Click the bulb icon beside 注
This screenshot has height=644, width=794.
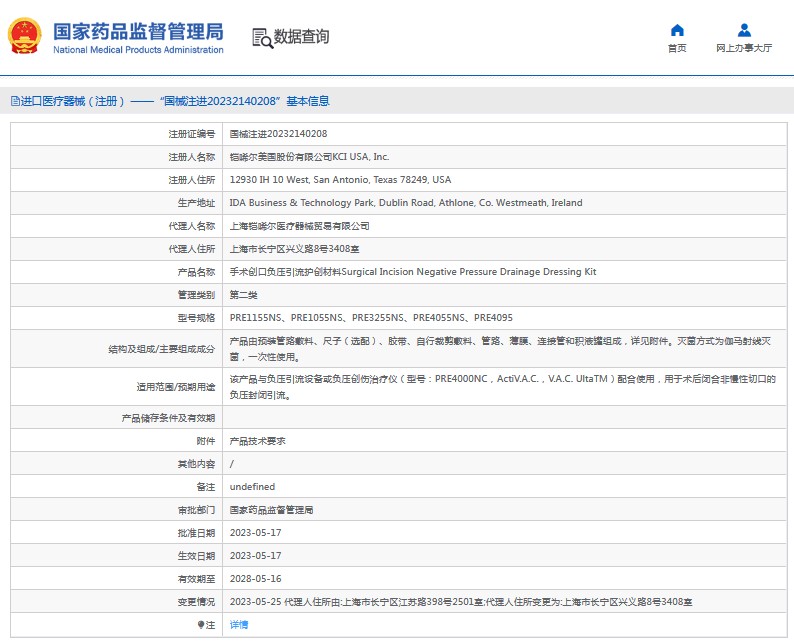201,625
